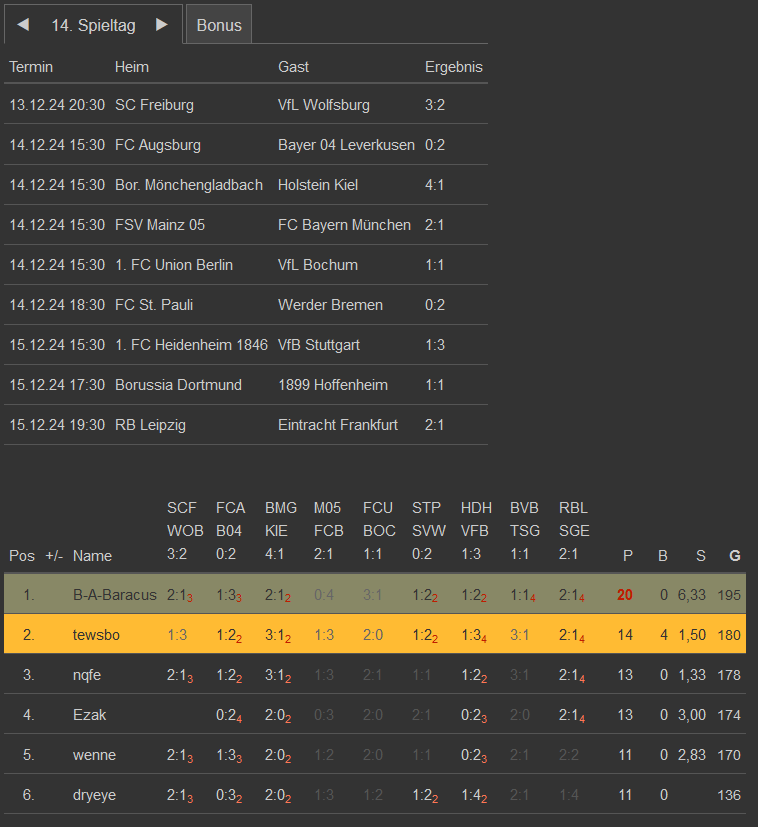The width and height of the screenshot is (758, 827).
Task: Click the +/- column header
Action: point(54,556)
